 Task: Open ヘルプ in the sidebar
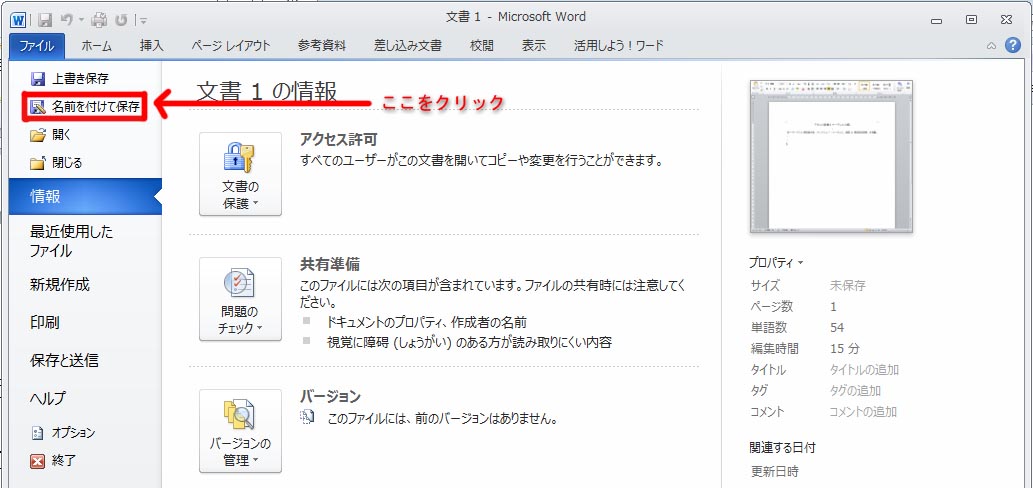[48, 398]
